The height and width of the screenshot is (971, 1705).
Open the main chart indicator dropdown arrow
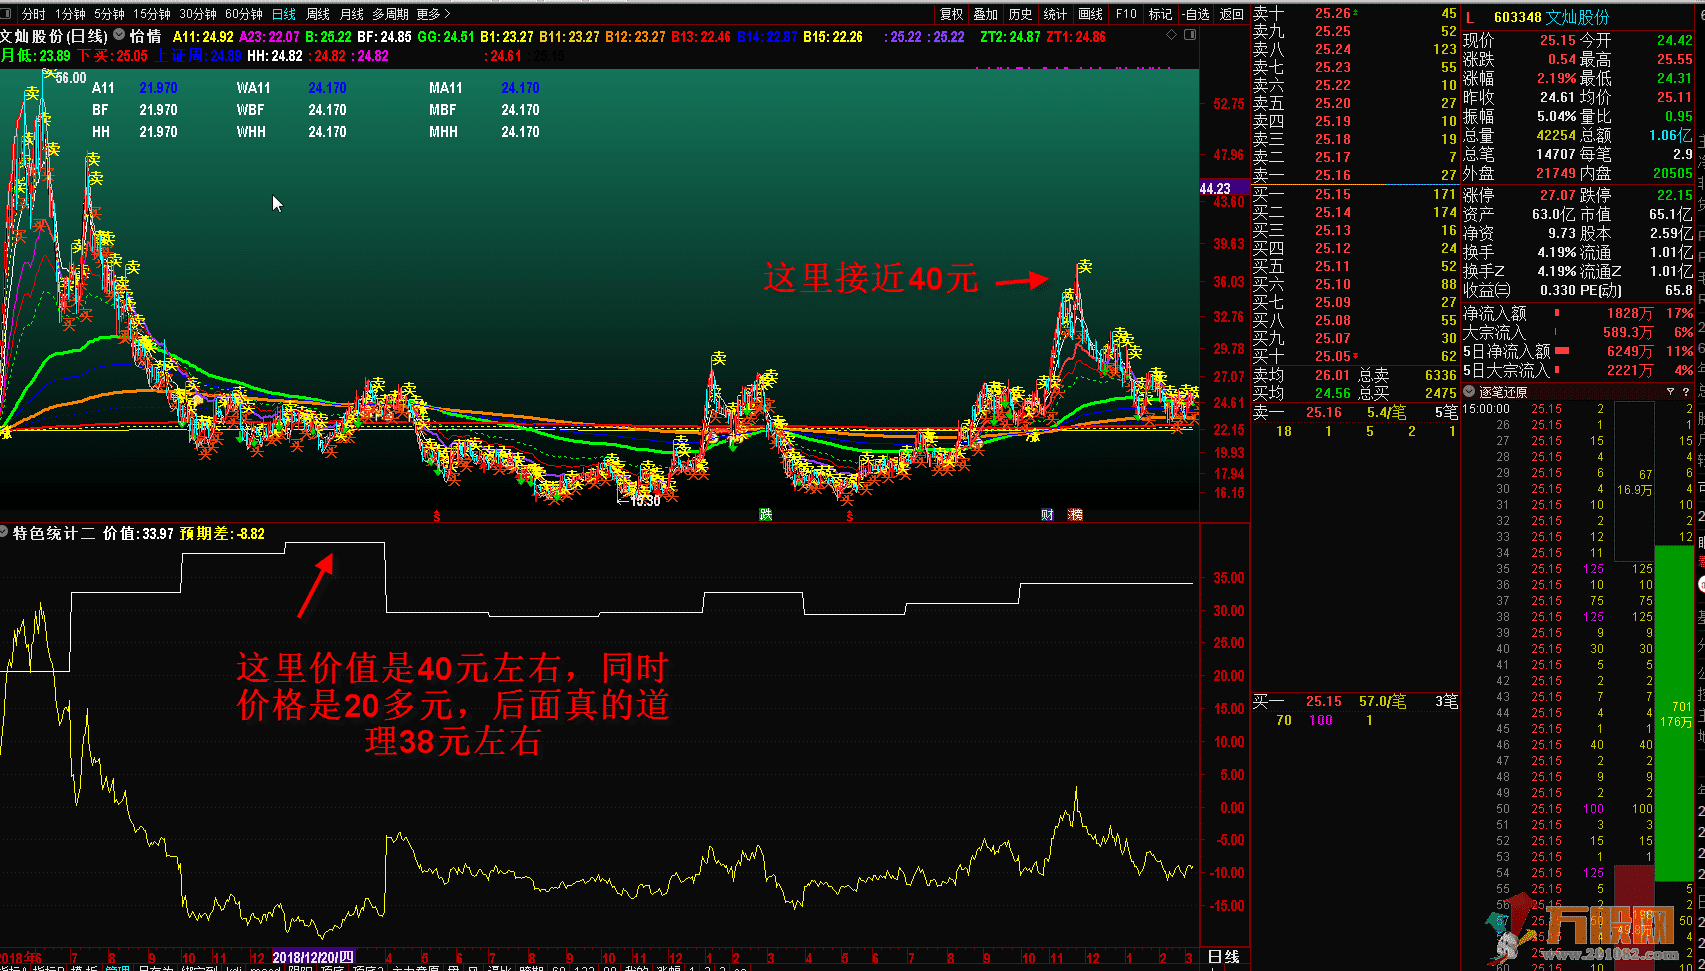tap(119, 35)
